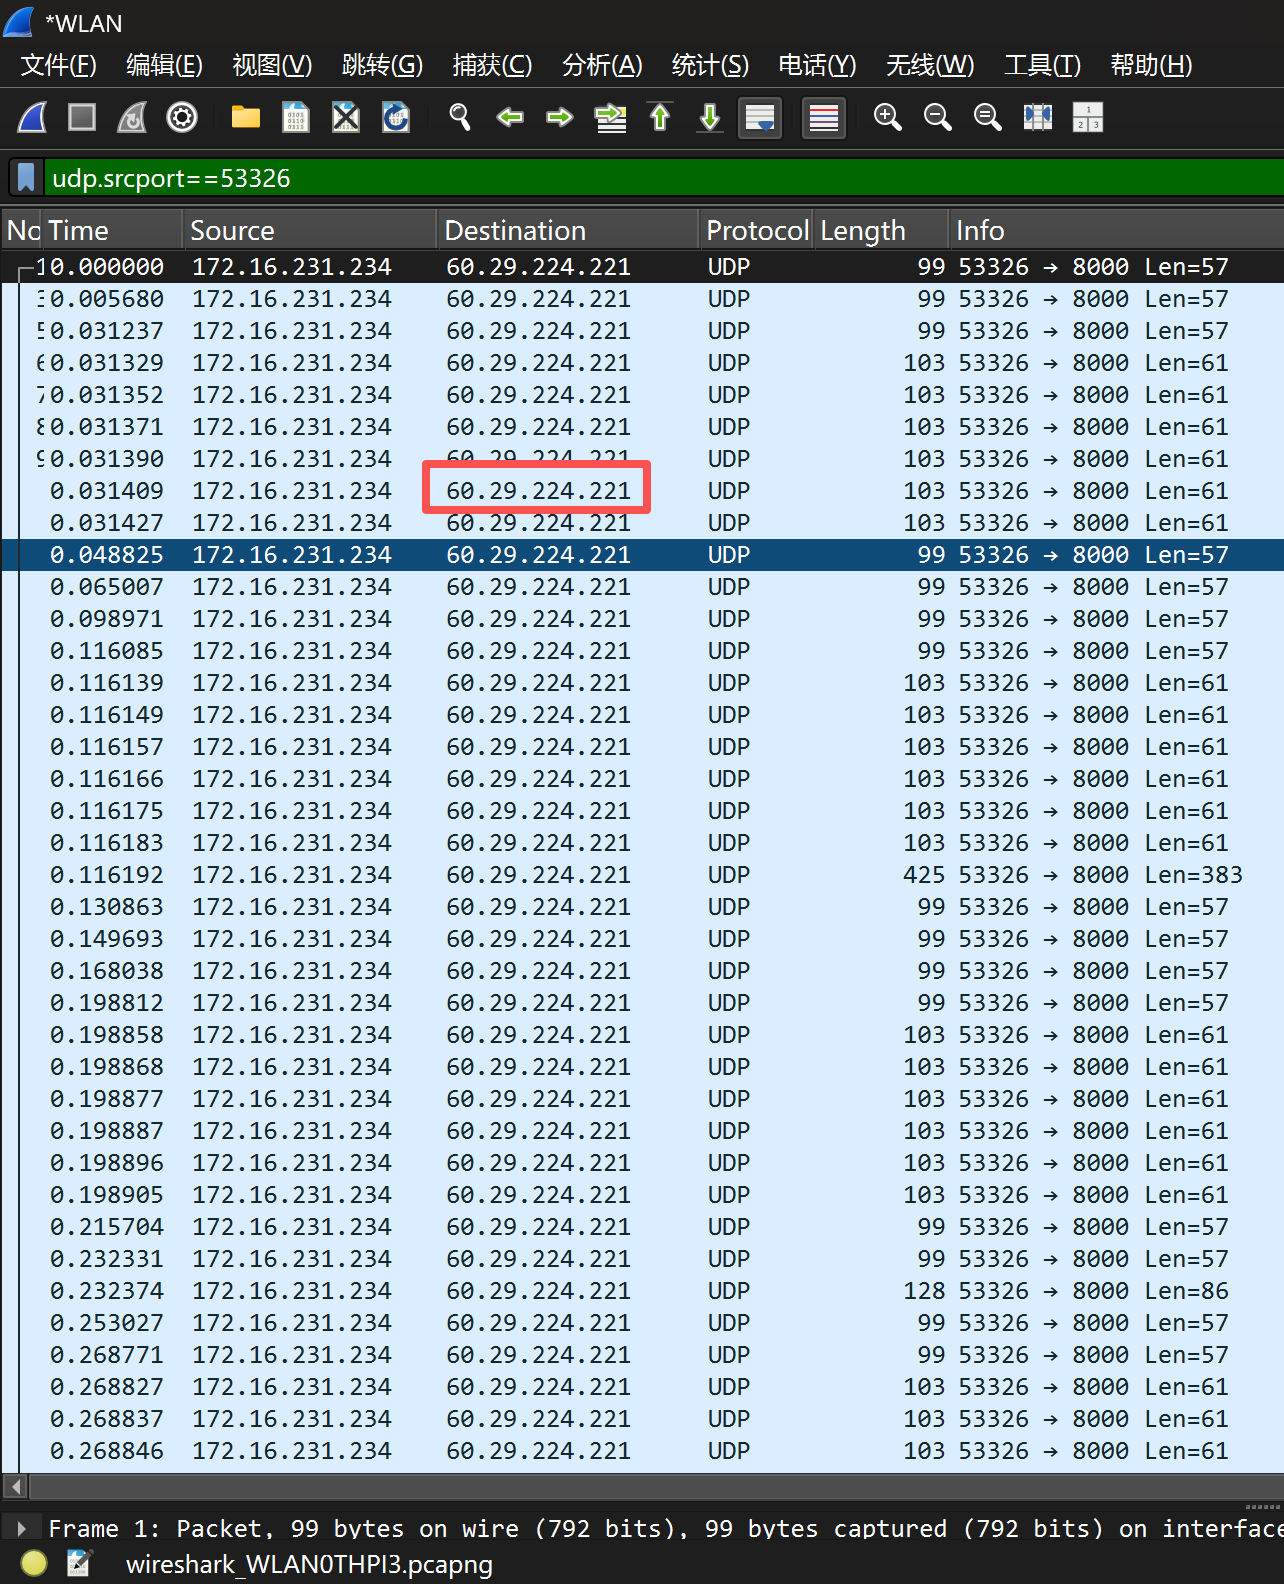Go back in packet history
This screenshot has height=1584, width=1284.
click(510, 118)
